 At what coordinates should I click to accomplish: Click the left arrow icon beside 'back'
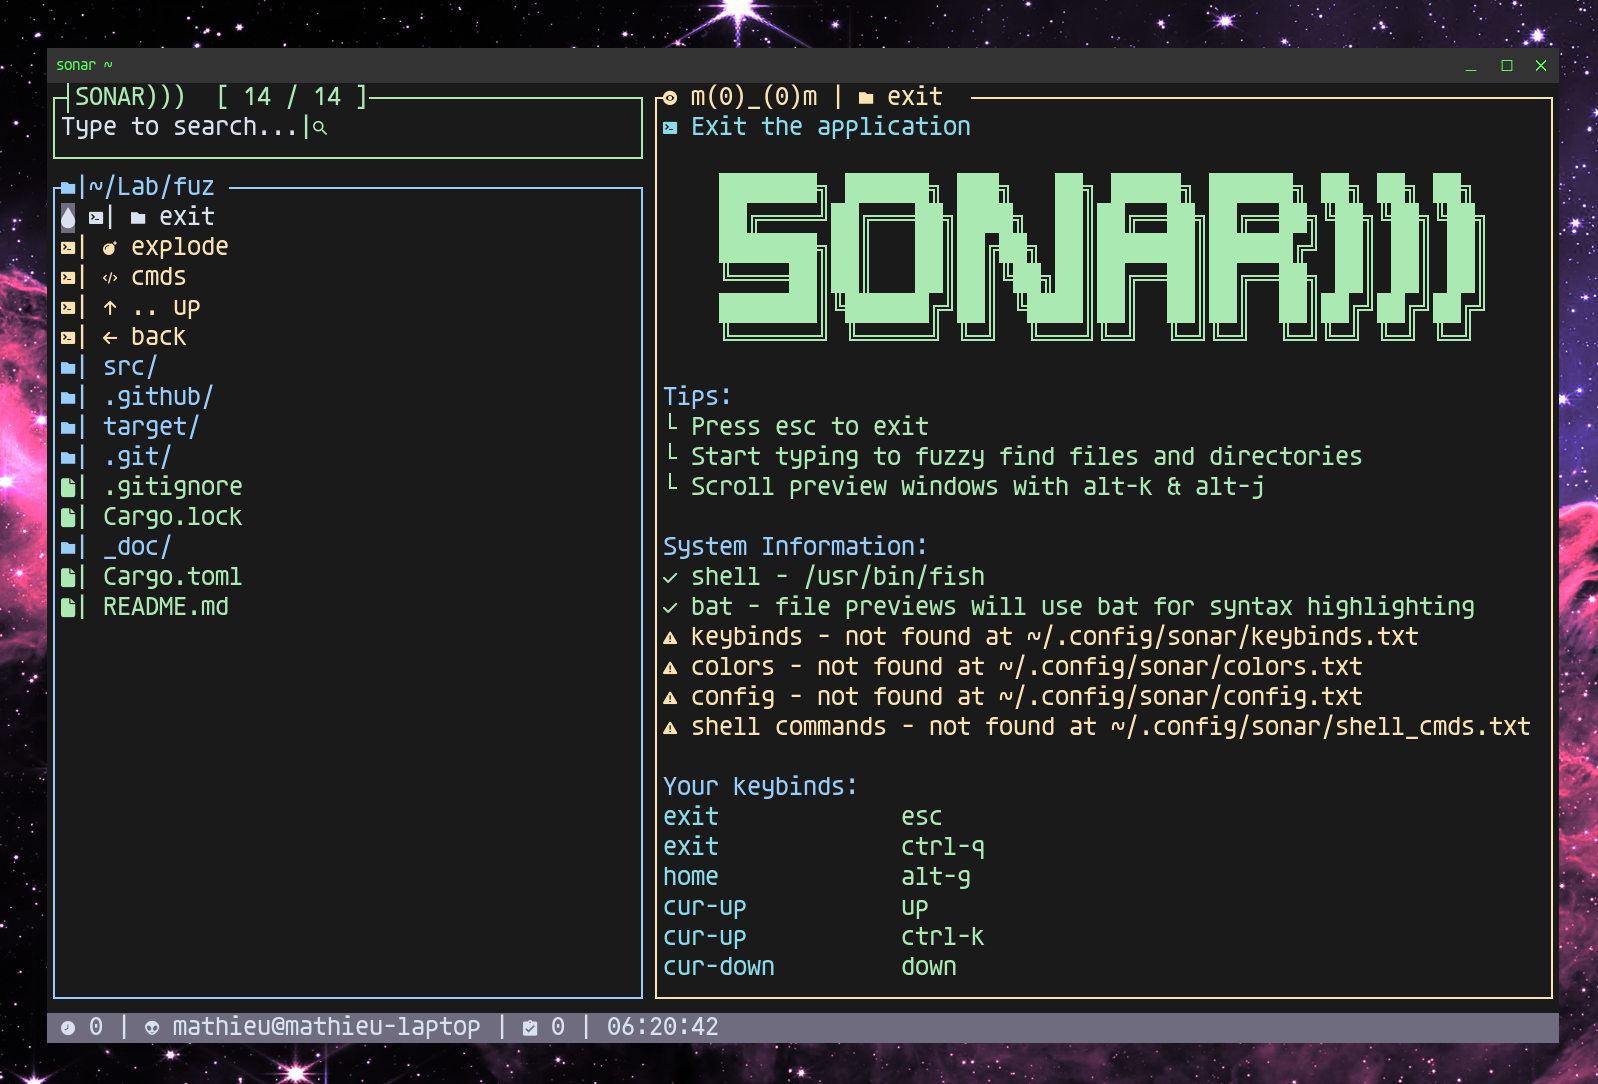pyautogui.click(x=110, y=338)
